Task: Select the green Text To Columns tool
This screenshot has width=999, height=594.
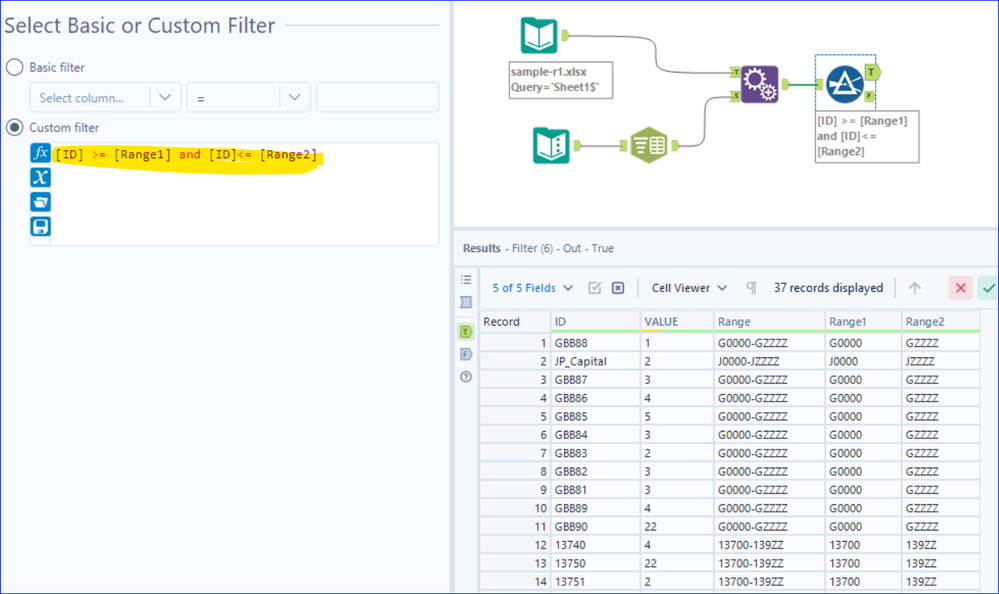Action: pos(649,145)
